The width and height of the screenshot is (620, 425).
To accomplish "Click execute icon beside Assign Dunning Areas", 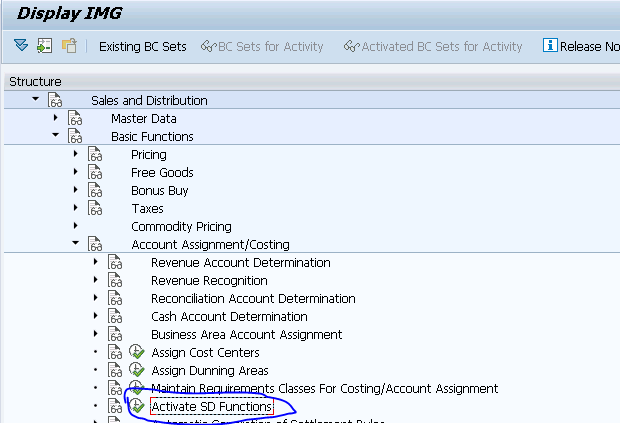I will [137, 371].
